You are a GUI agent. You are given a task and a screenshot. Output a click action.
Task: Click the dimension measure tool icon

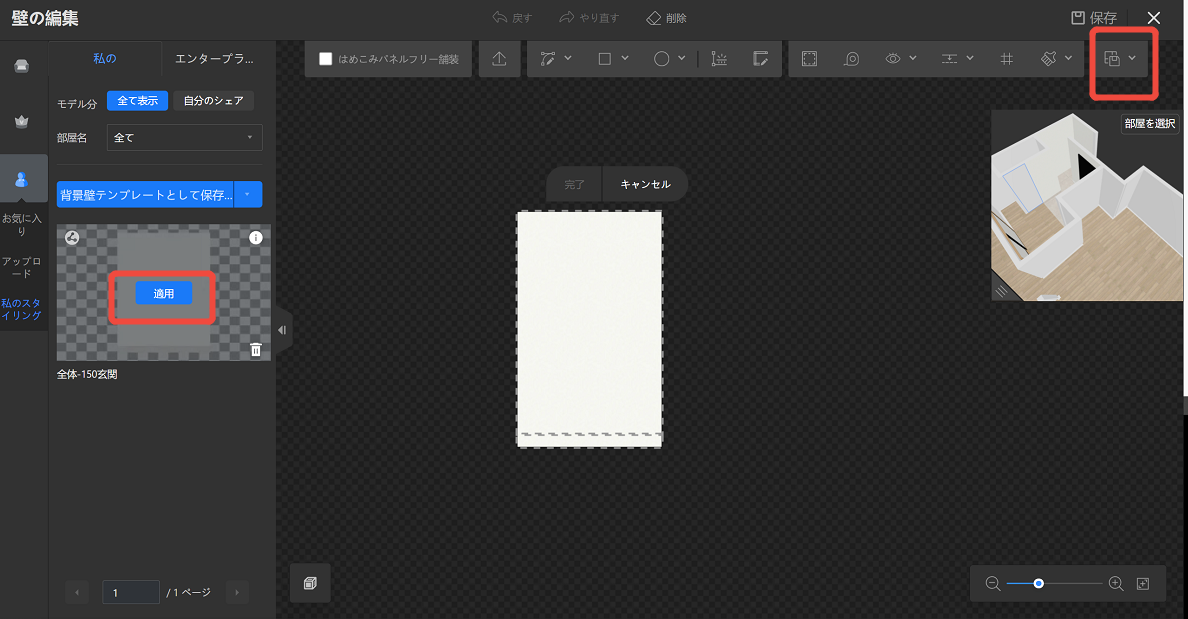click(719, 58)
